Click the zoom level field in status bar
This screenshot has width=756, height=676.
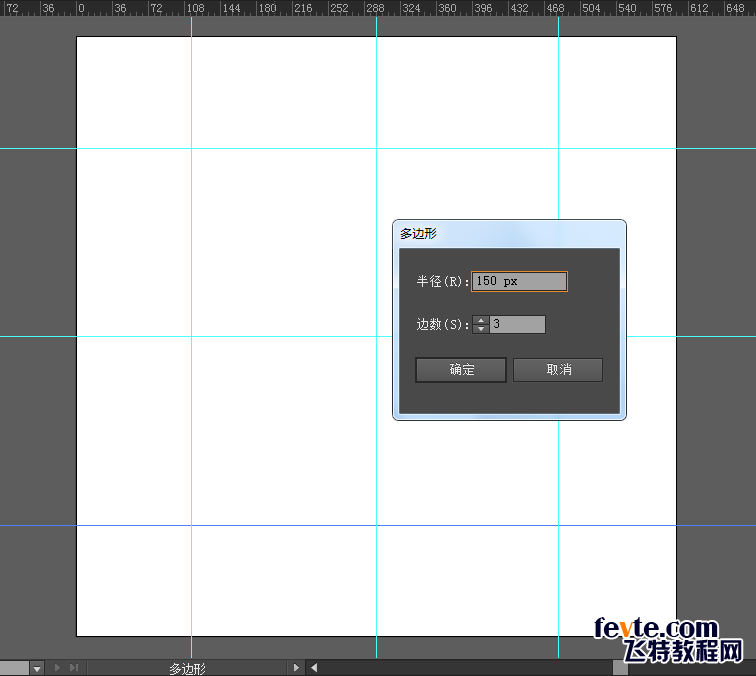(14, 668)
